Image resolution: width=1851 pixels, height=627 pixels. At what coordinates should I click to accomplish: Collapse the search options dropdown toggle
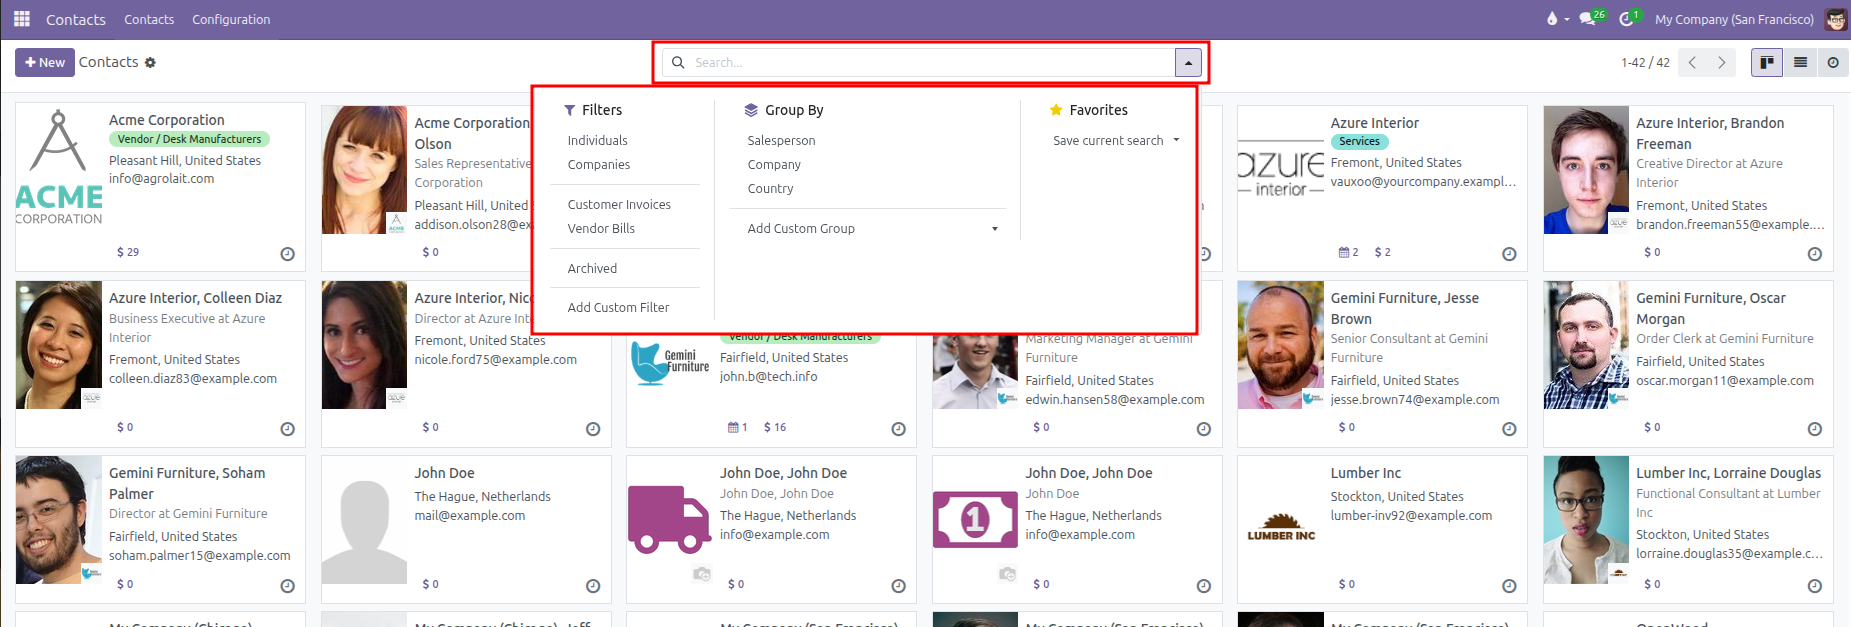1188,62
